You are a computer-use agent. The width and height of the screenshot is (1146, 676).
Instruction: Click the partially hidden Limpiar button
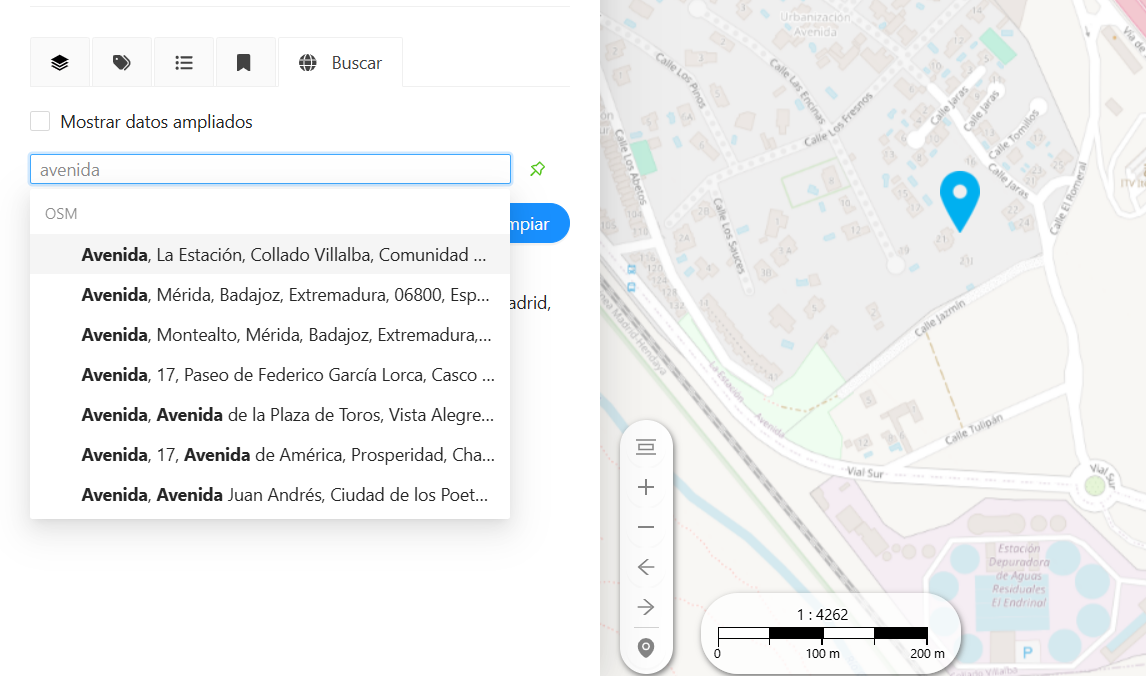coord(539,224)
